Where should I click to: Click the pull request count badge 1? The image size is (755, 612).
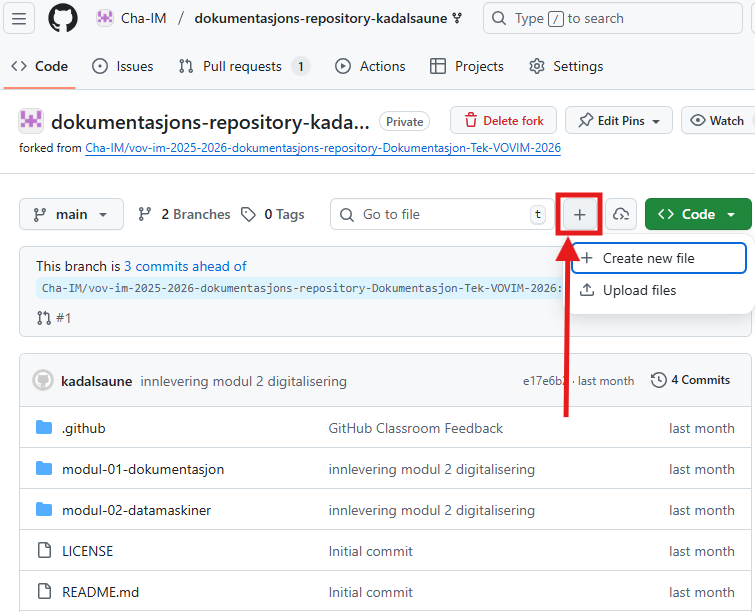click(x=301, y=66)
